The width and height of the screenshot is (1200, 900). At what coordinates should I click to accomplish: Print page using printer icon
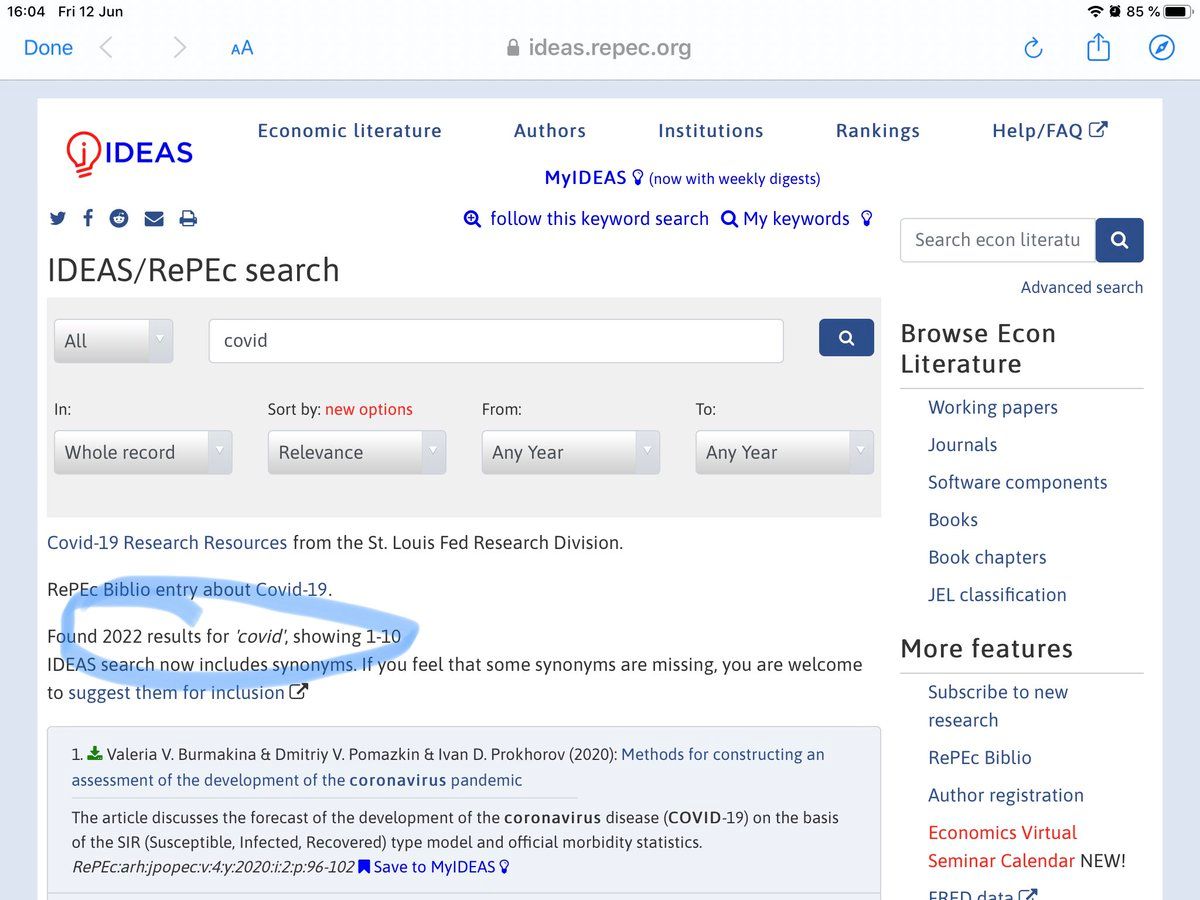point(188,219)
